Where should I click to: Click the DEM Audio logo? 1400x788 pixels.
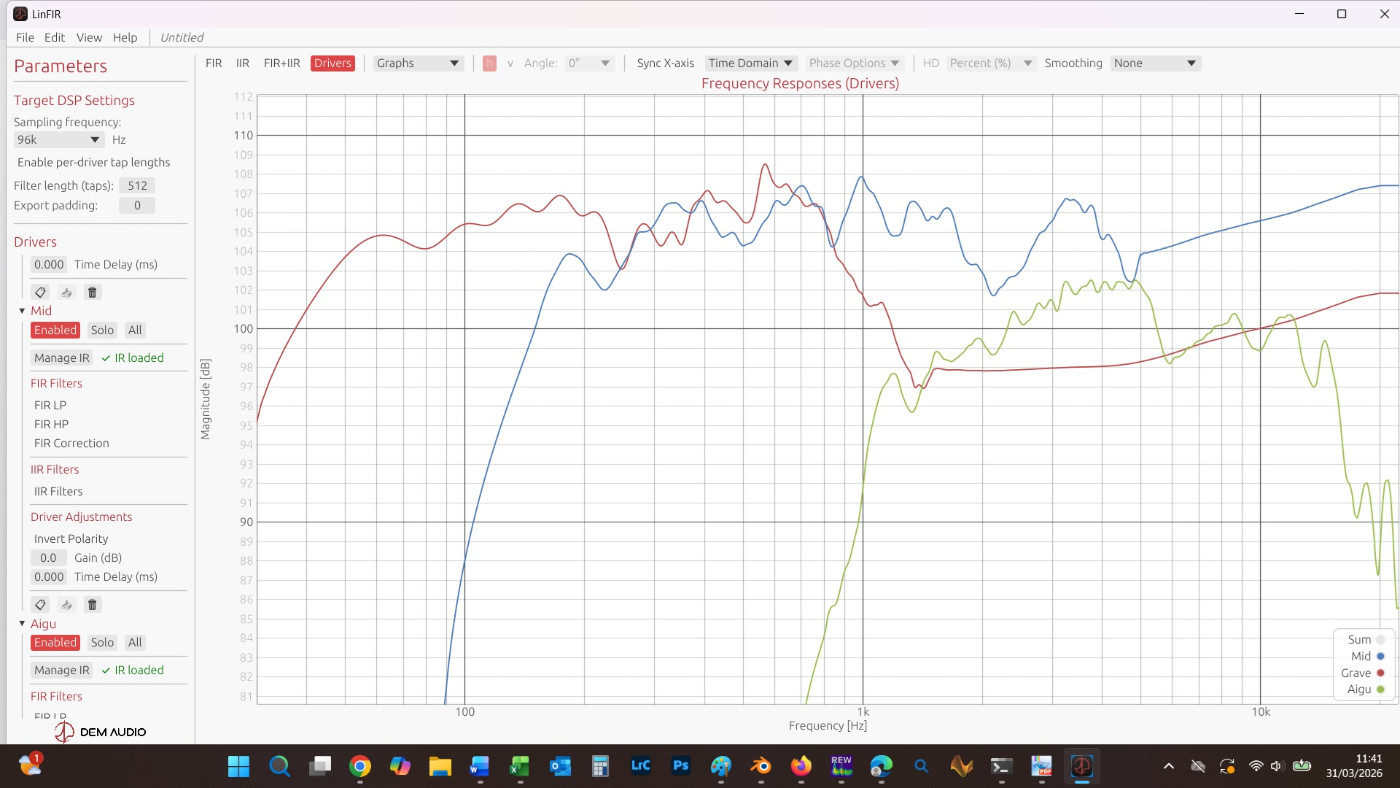point(100,732)
